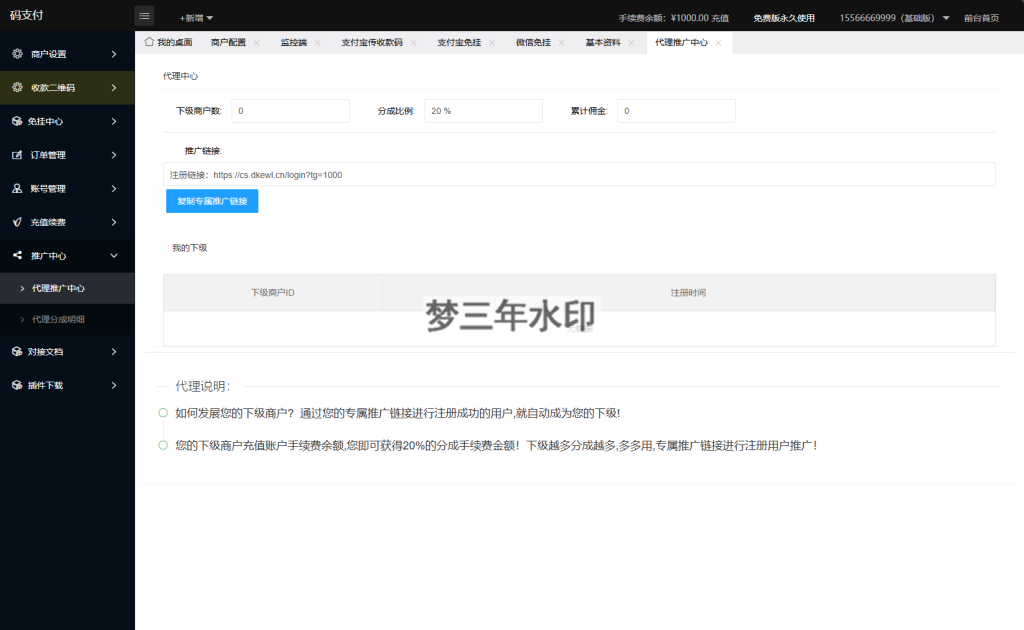Close the 商户配置 tab
The height and width of the screenshot is (630, 1024).
(257, 42)
